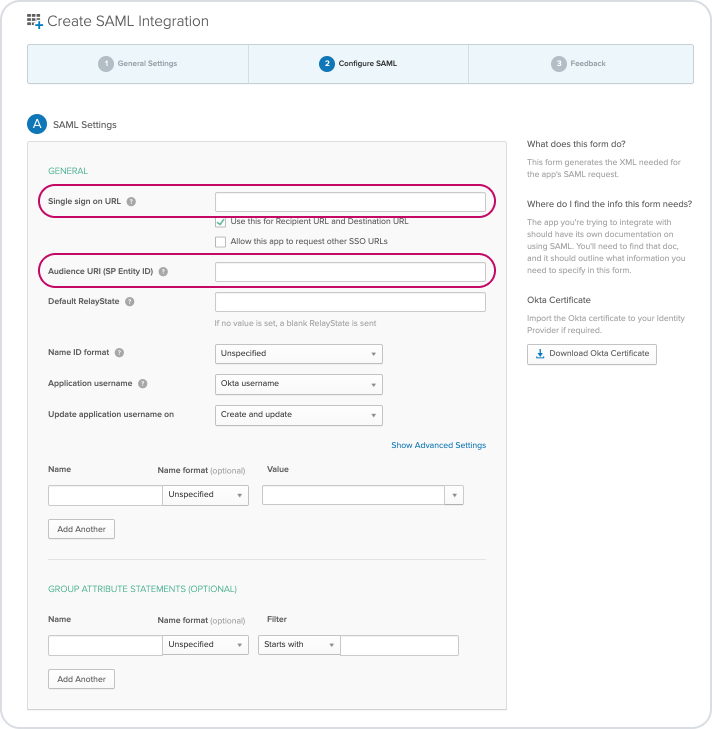Click Download Okta Certificate button
Screen dimensions: 712x729
[592, 354]
